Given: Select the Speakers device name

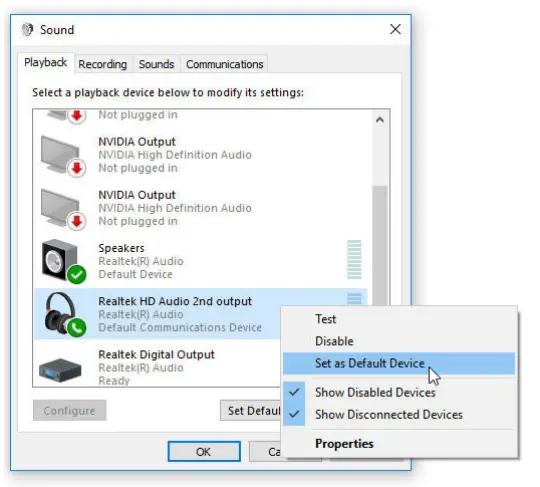Looking at the screenshot, I should [x=121, y=248].
